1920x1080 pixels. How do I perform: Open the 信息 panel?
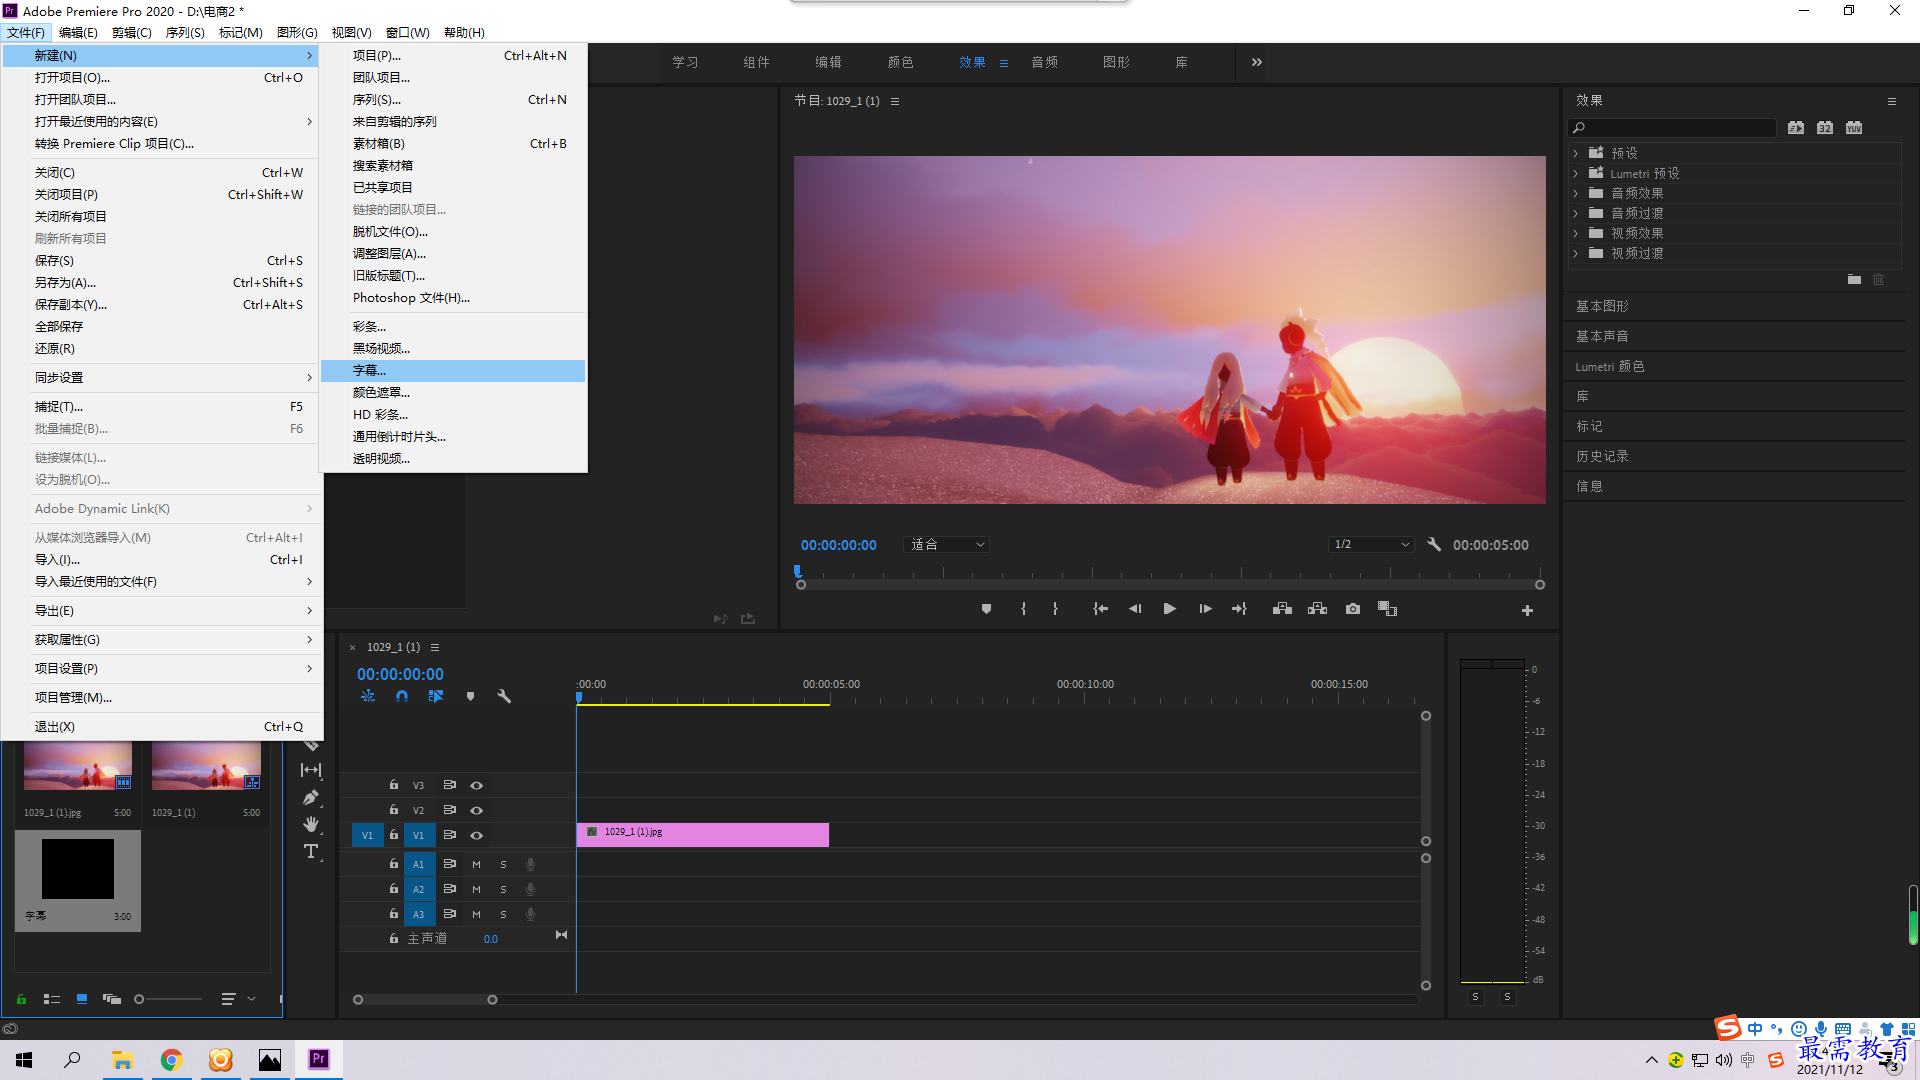(x=1589, y=486)
